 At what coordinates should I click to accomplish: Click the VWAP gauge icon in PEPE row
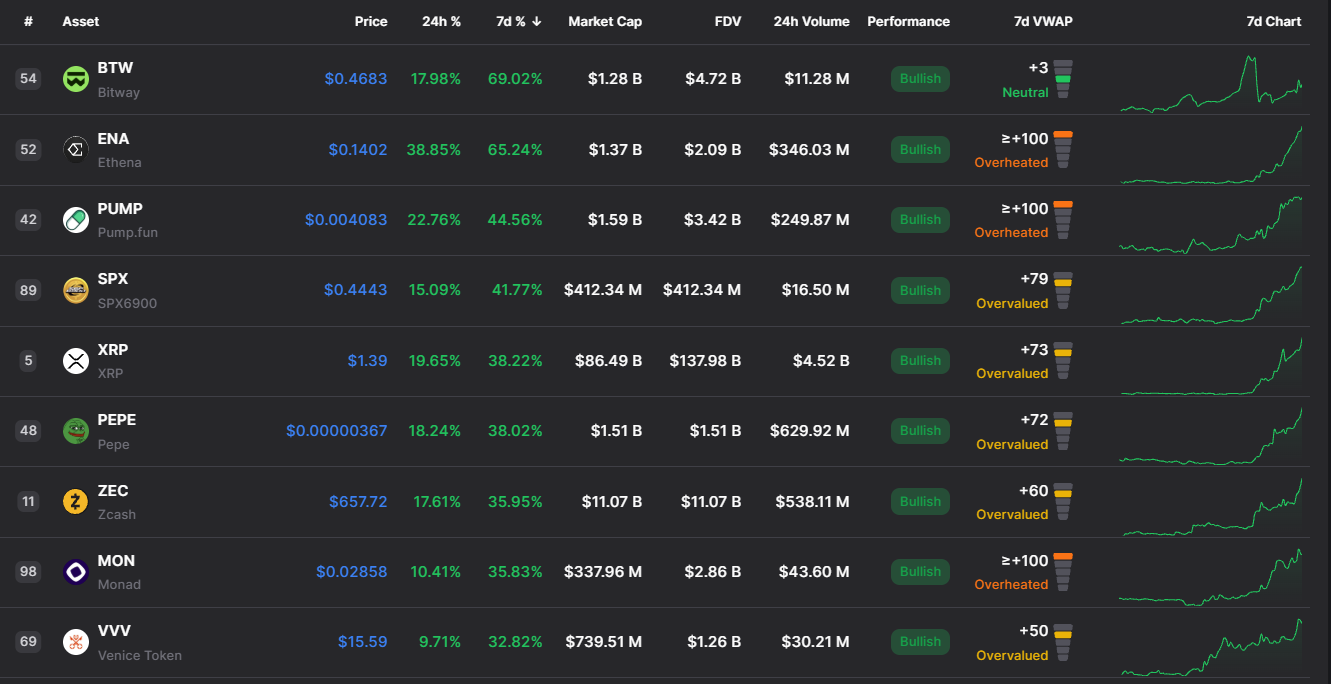click(1063, 431)
